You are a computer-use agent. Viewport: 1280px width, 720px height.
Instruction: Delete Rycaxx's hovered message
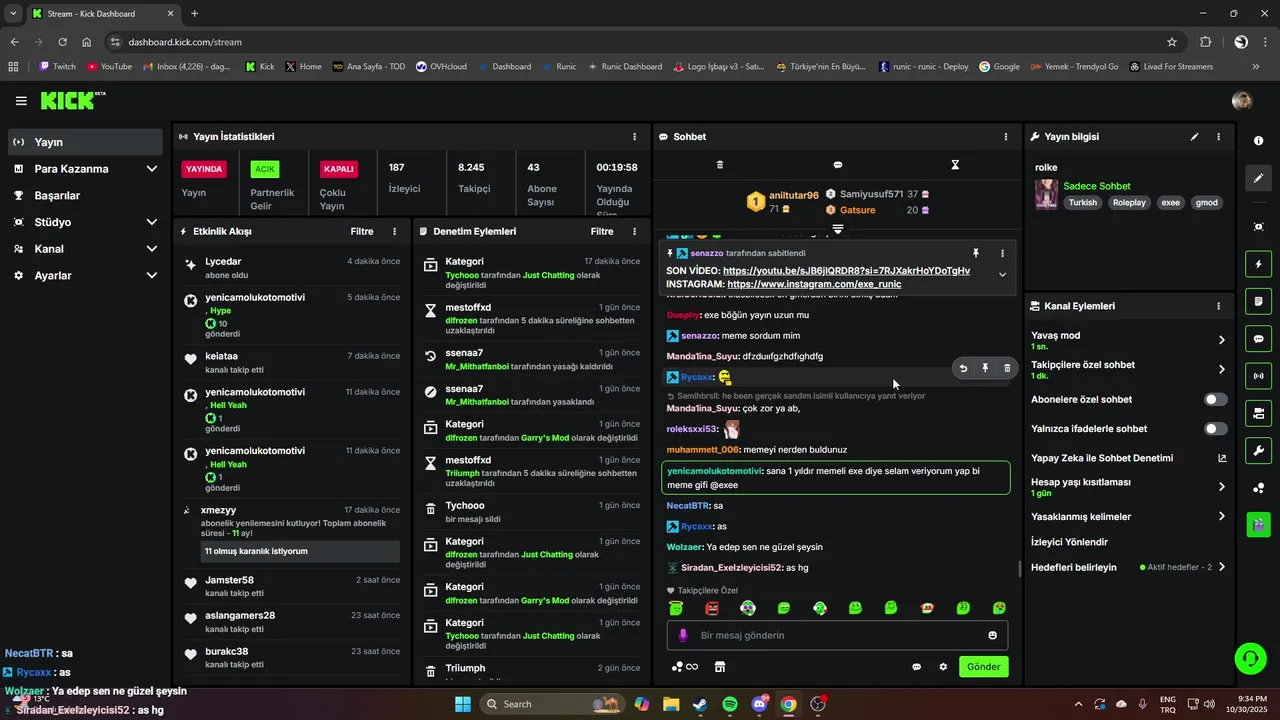coord(1007,368)
